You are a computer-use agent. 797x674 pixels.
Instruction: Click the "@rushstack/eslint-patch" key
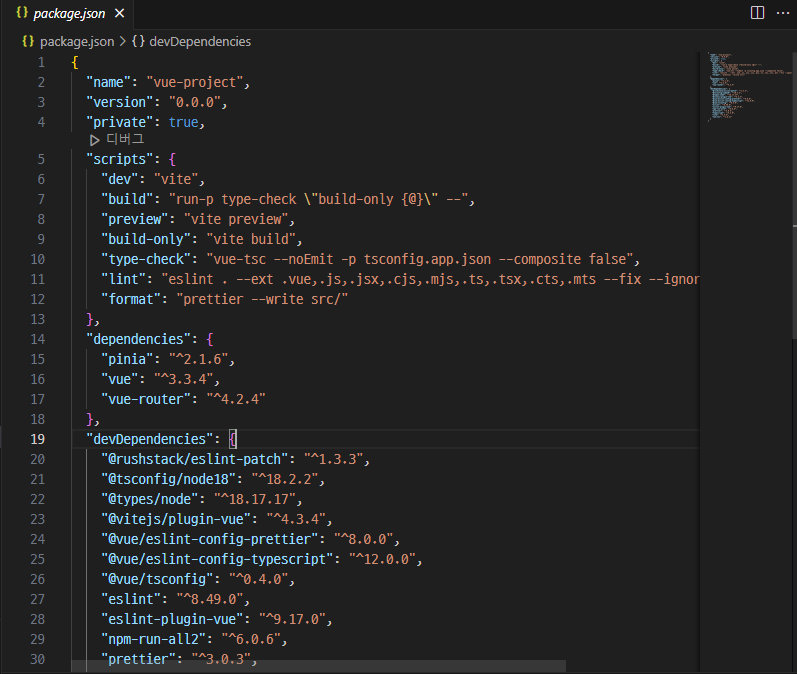pos(195,459)
